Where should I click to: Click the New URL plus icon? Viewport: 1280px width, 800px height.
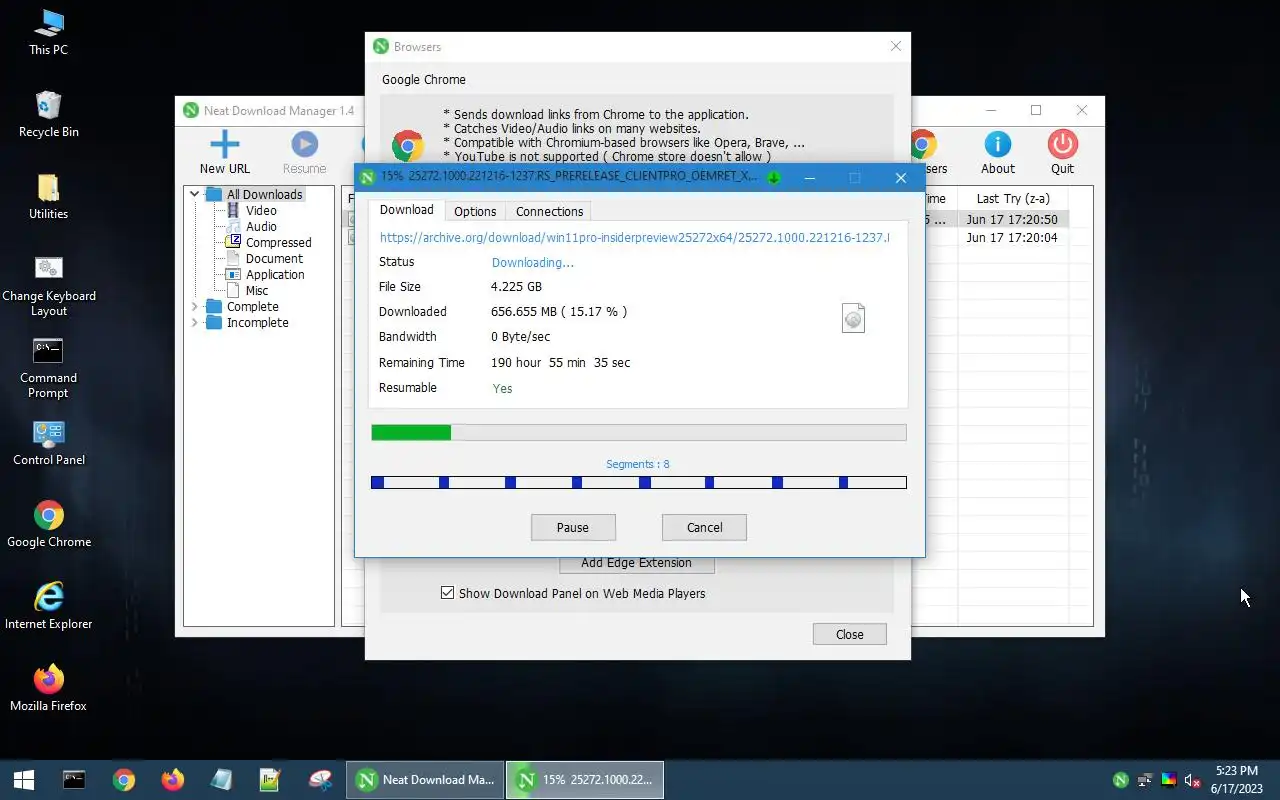tap(225, 144)
